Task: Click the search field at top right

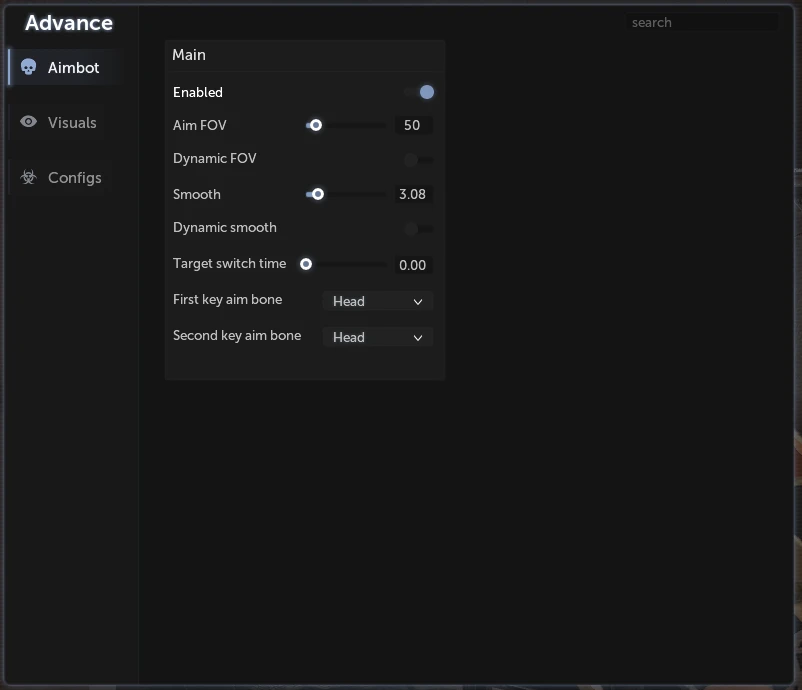Action: coord(702,23)
